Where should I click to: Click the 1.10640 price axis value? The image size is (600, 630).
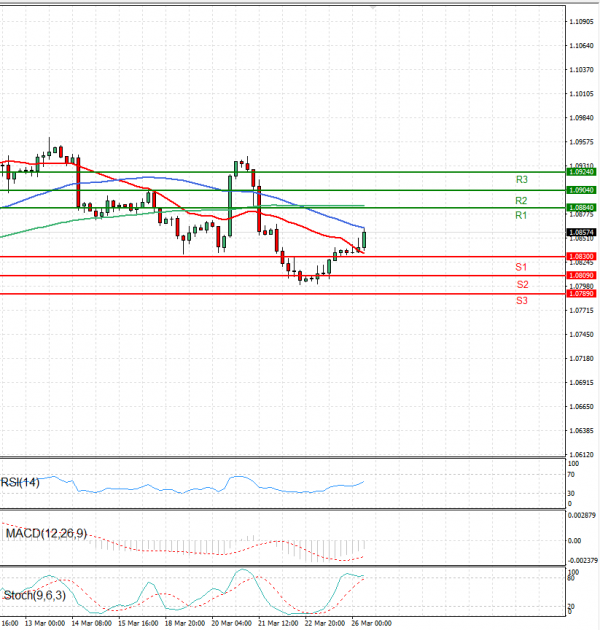pyautogui.click(x=582, y=46)
